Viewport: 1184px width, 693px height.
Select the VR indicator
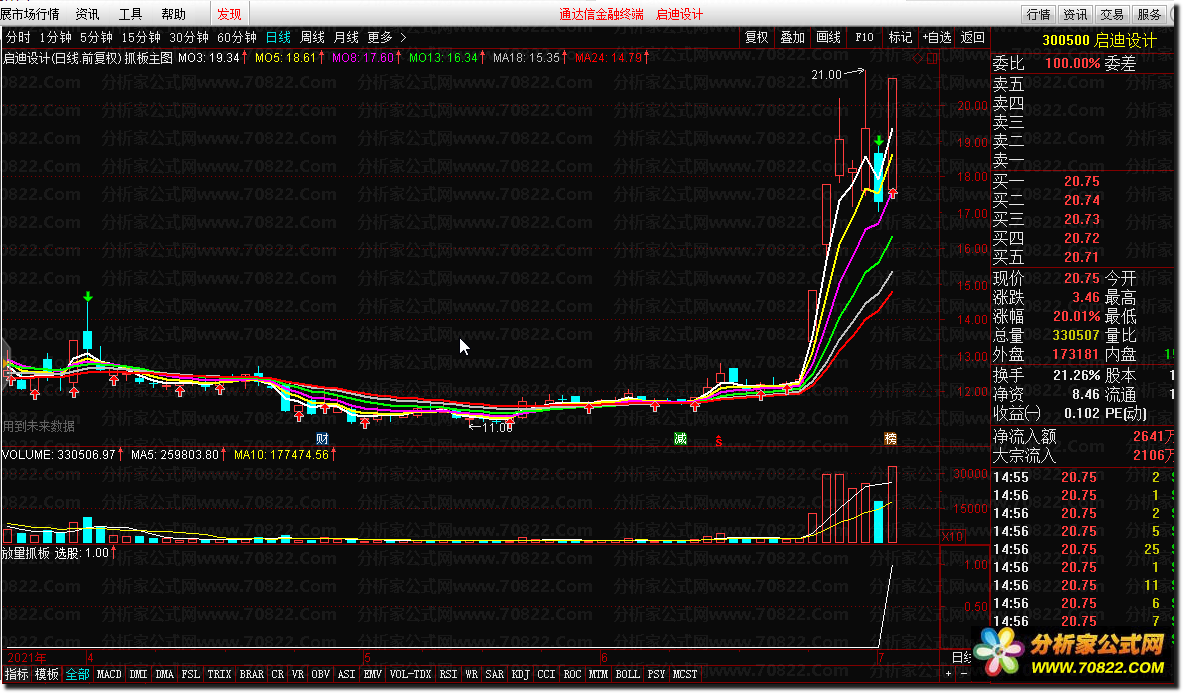click(298, 674)
